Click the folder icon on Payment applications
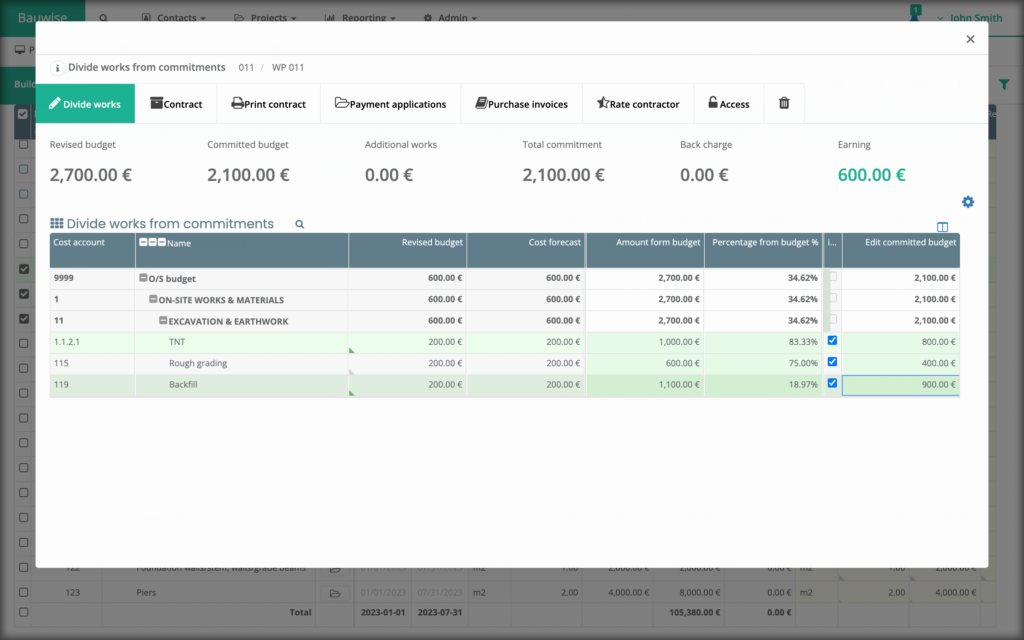Image resolution: width=1024 pixels, height=640 pixels. [x=342, y=103]
